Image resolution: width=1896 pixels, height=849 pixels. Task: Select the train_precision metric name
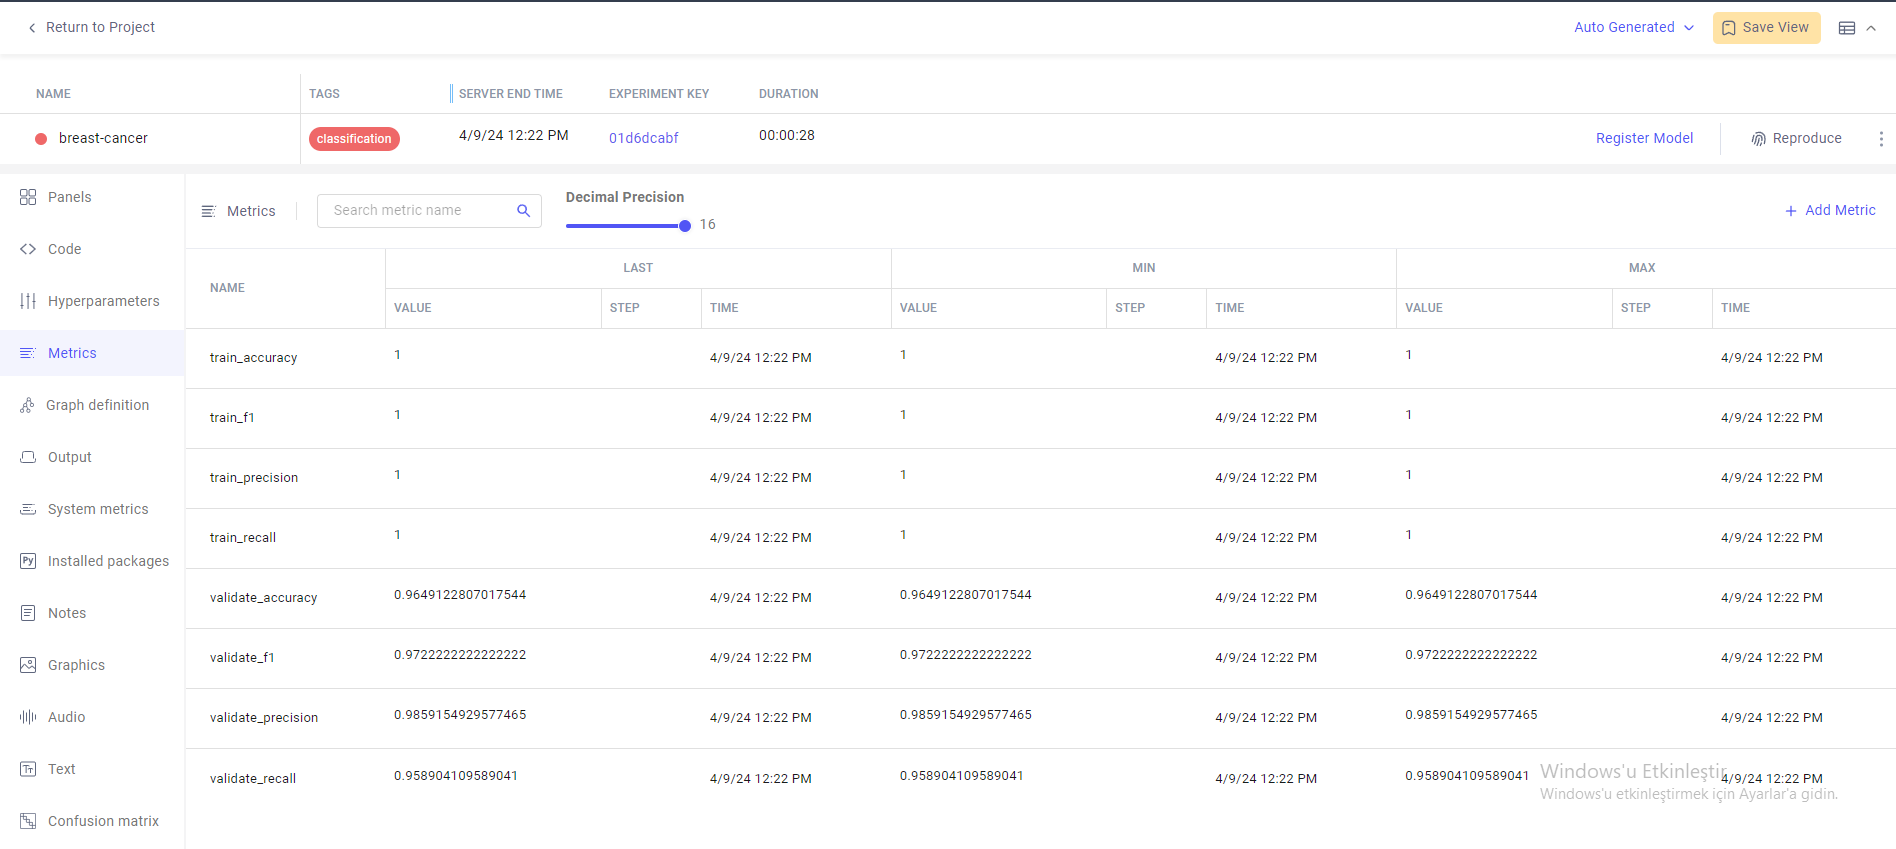(x=254, y=478)
